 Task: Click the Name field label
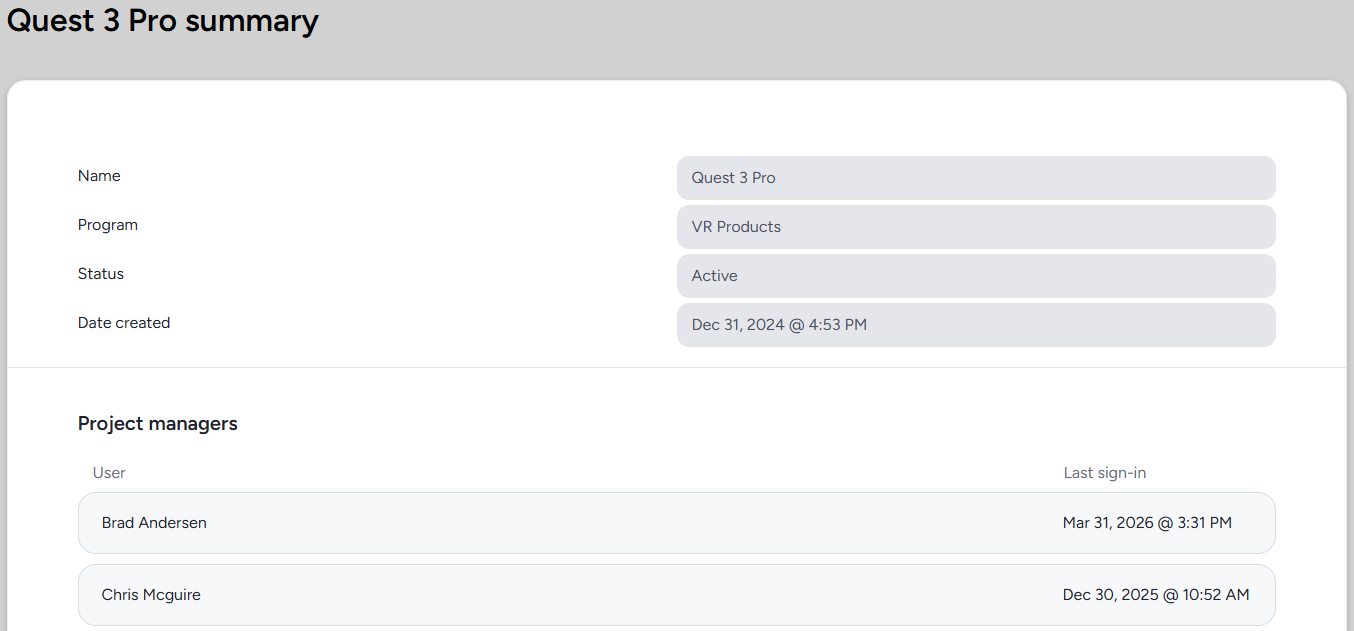99,176
